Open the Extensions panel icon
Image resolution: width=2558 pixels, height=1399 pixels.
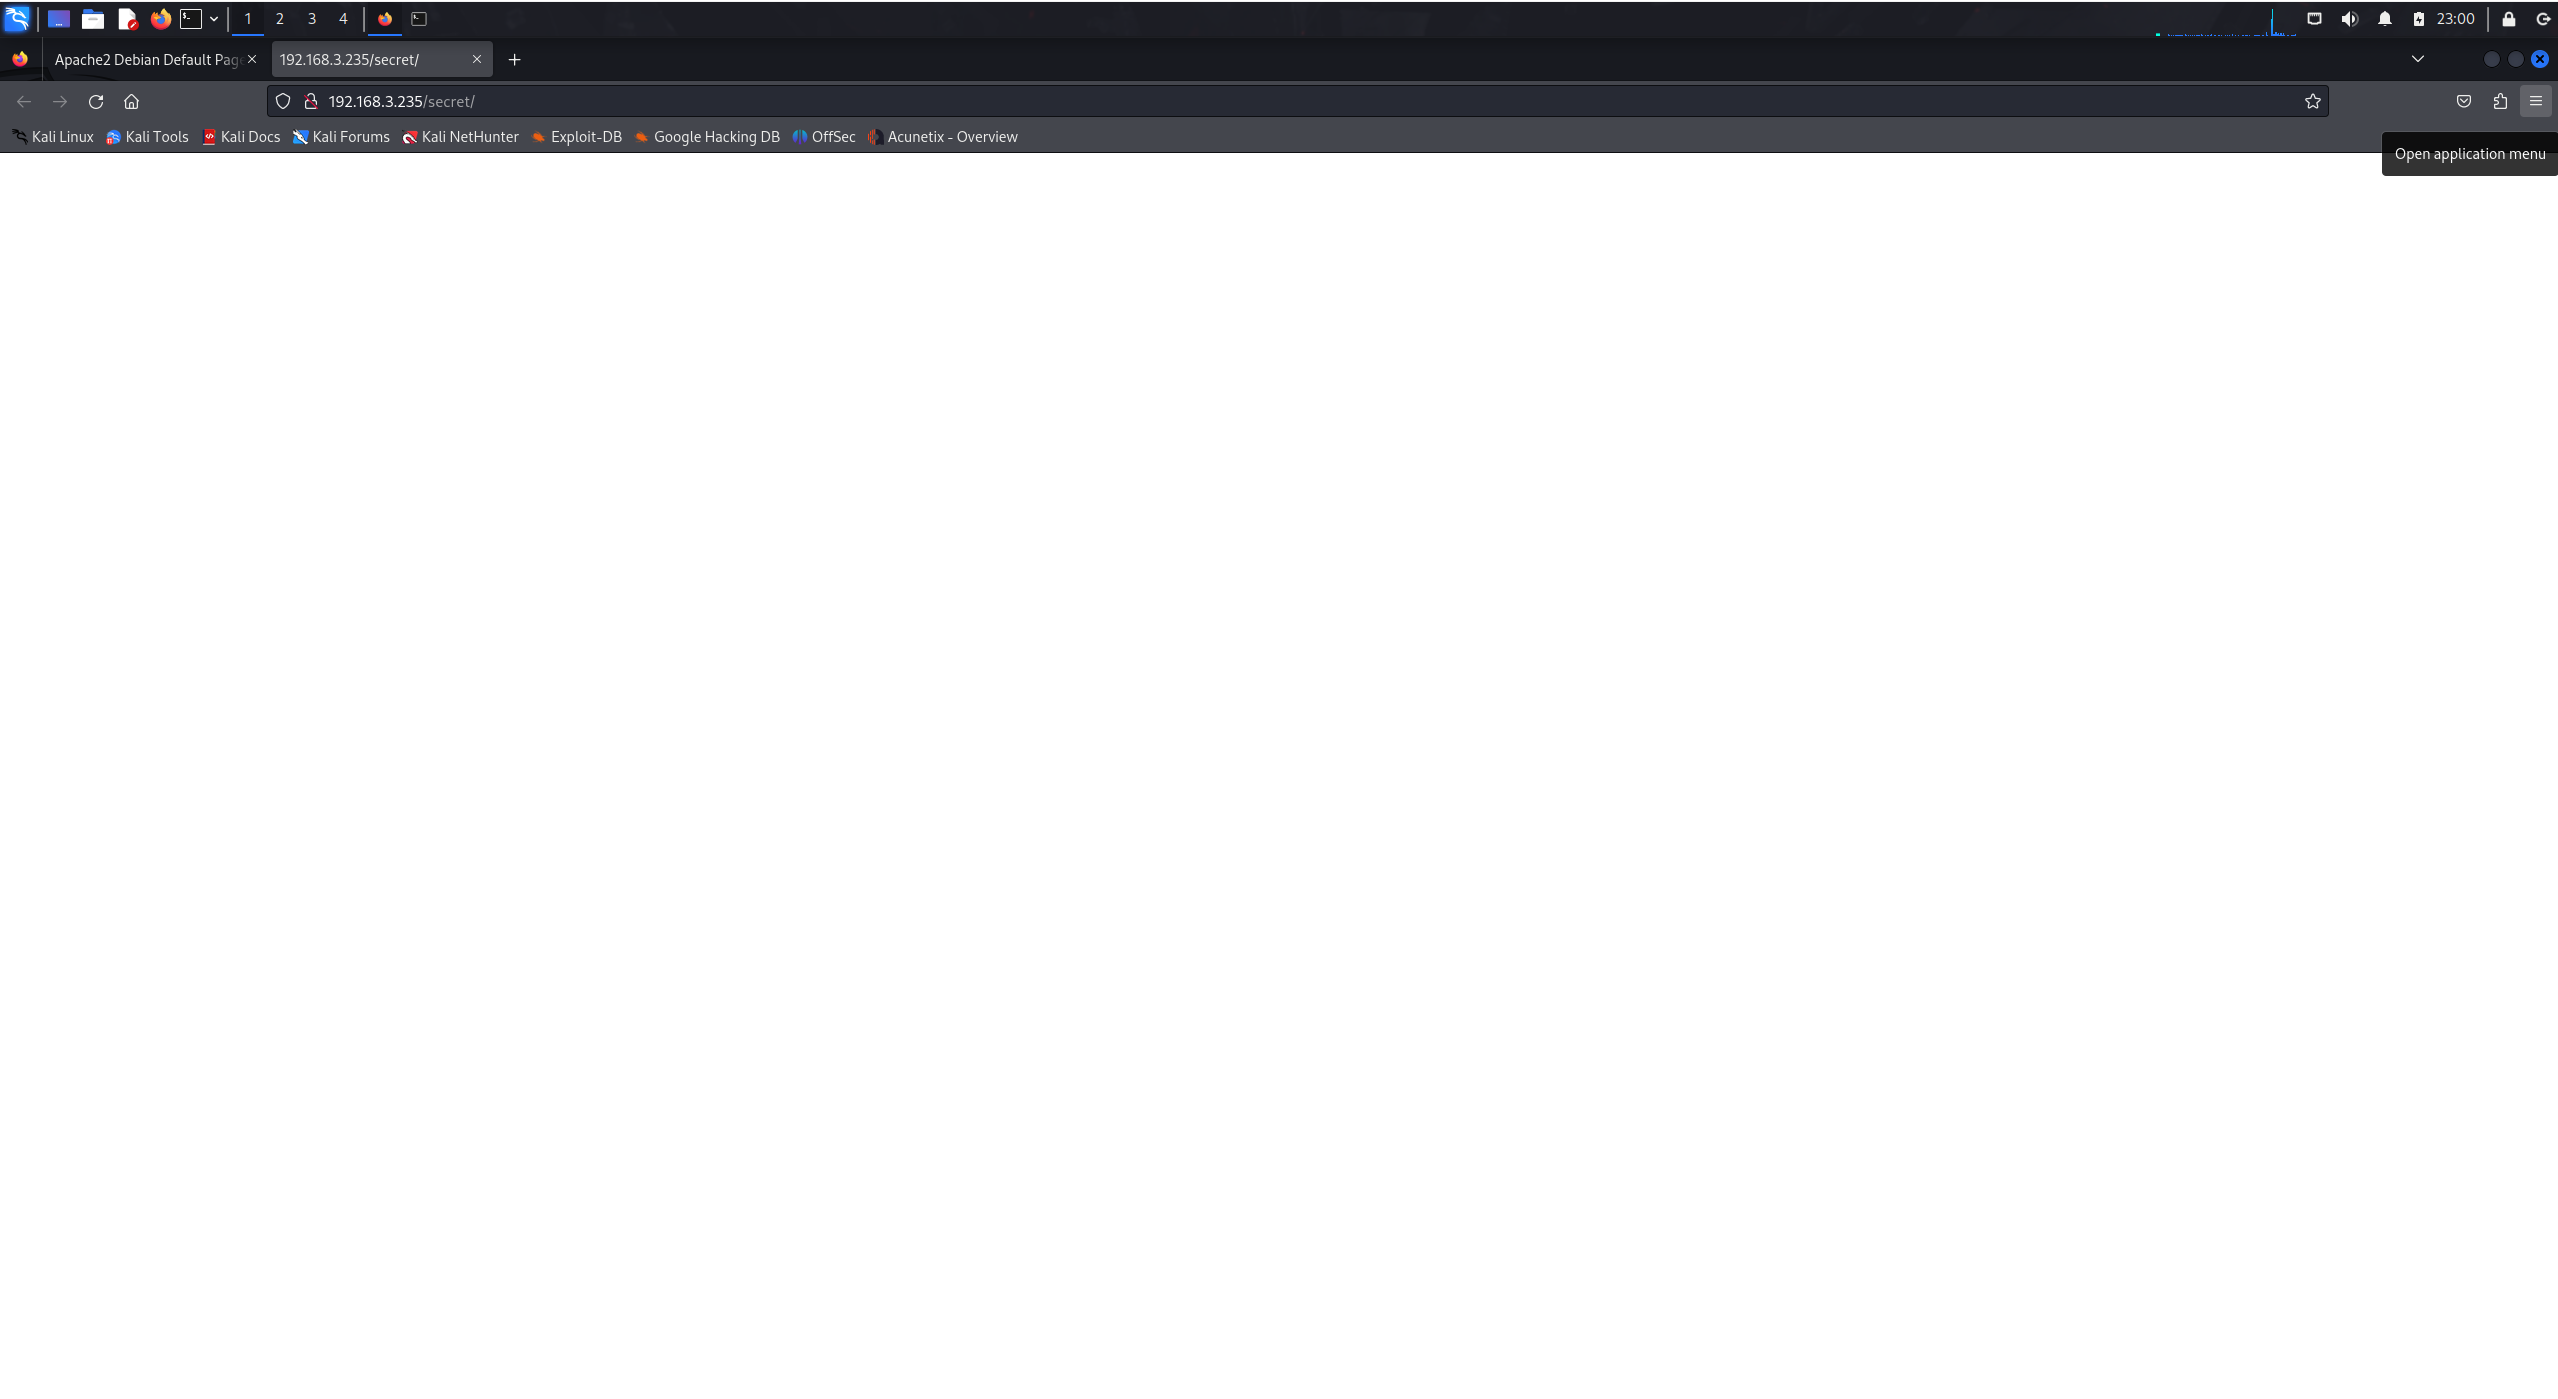click(x=2500, y=101)
